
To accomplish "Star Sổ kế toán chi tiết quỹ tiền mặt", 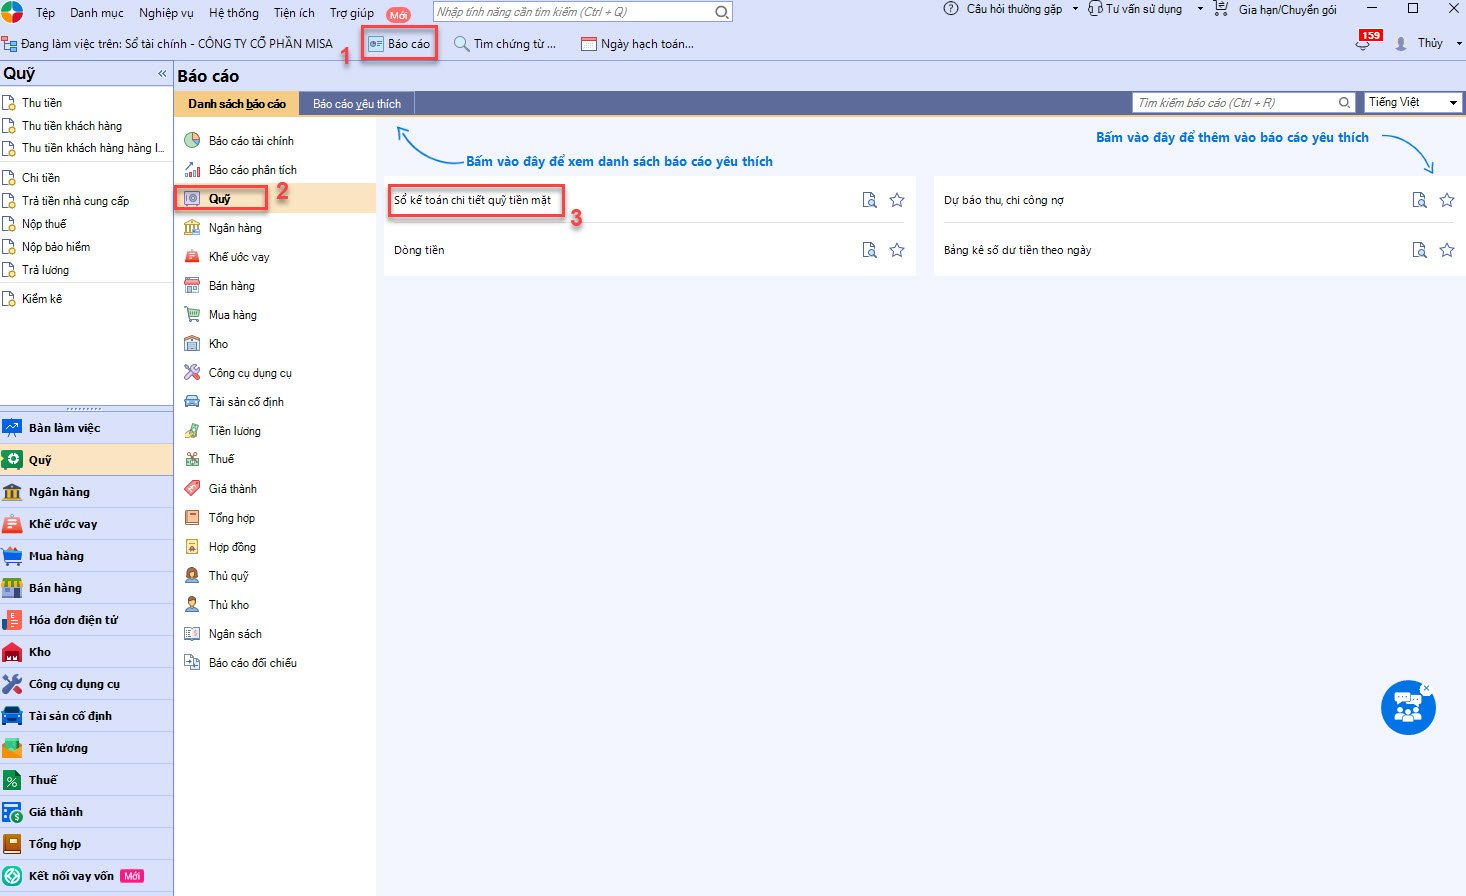I will [x=897, y=200].
